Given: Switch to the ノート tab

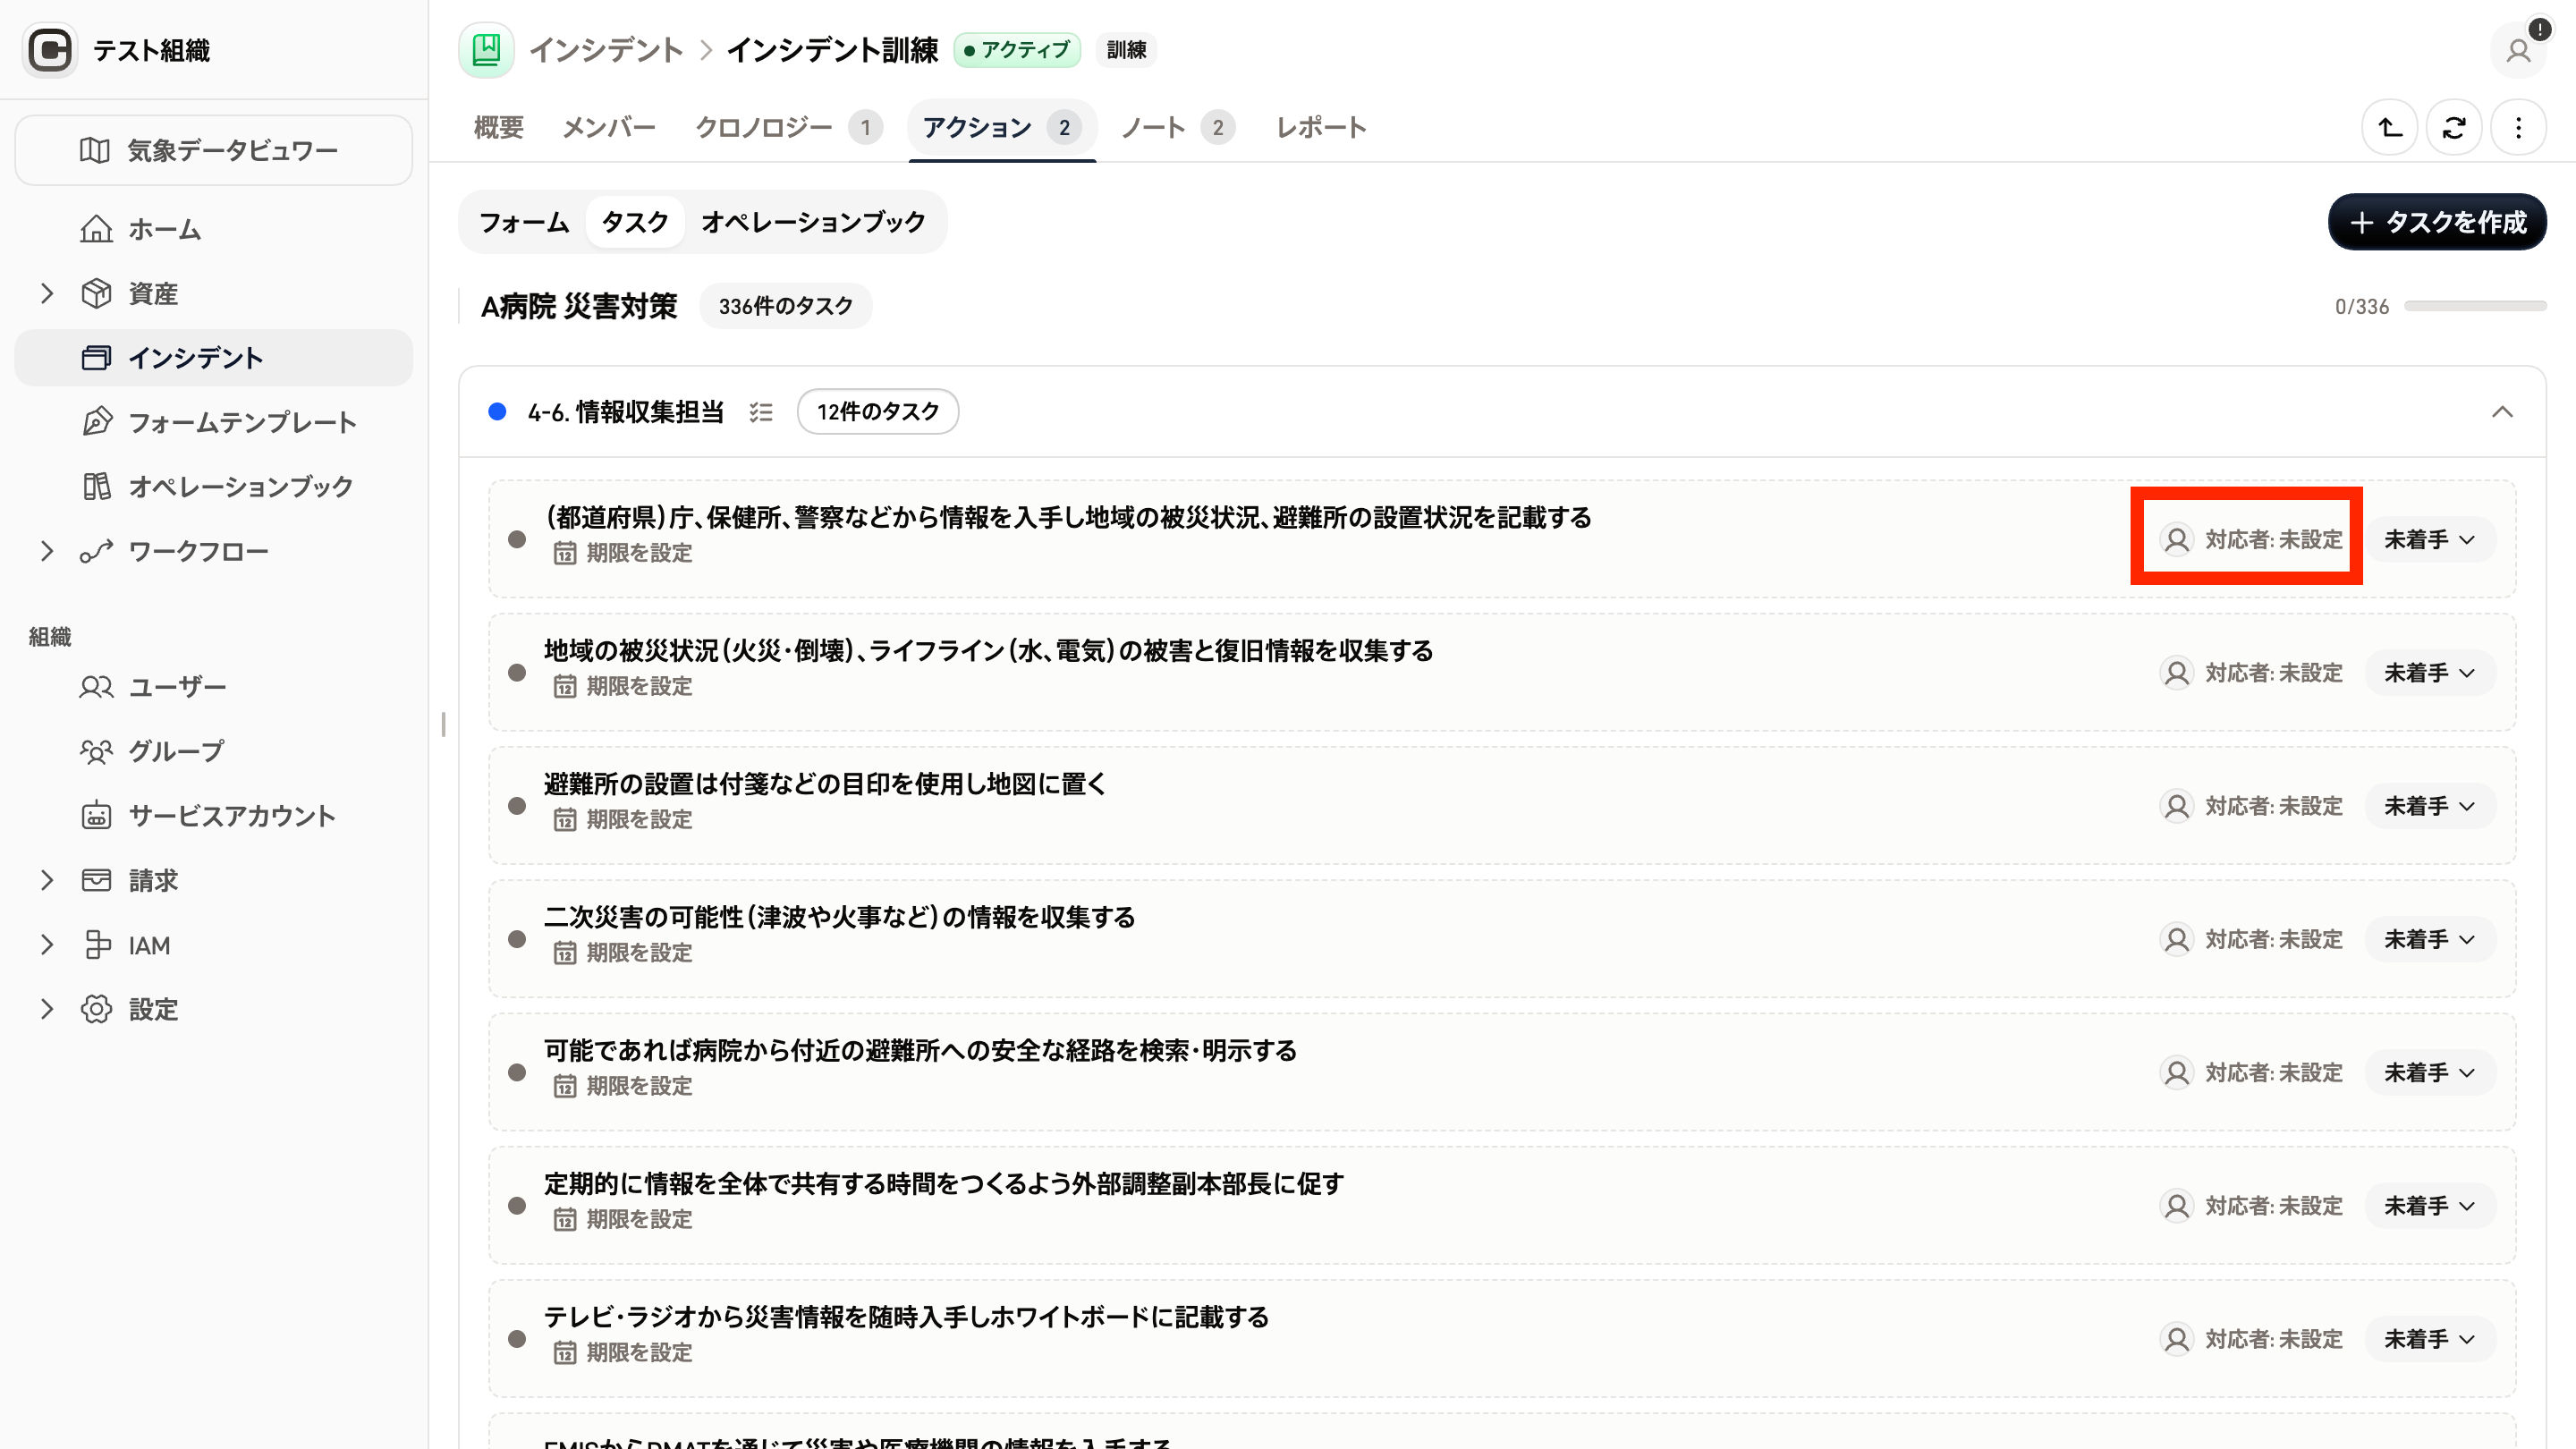Looking at the screenshot, I should pos(1178,128).
